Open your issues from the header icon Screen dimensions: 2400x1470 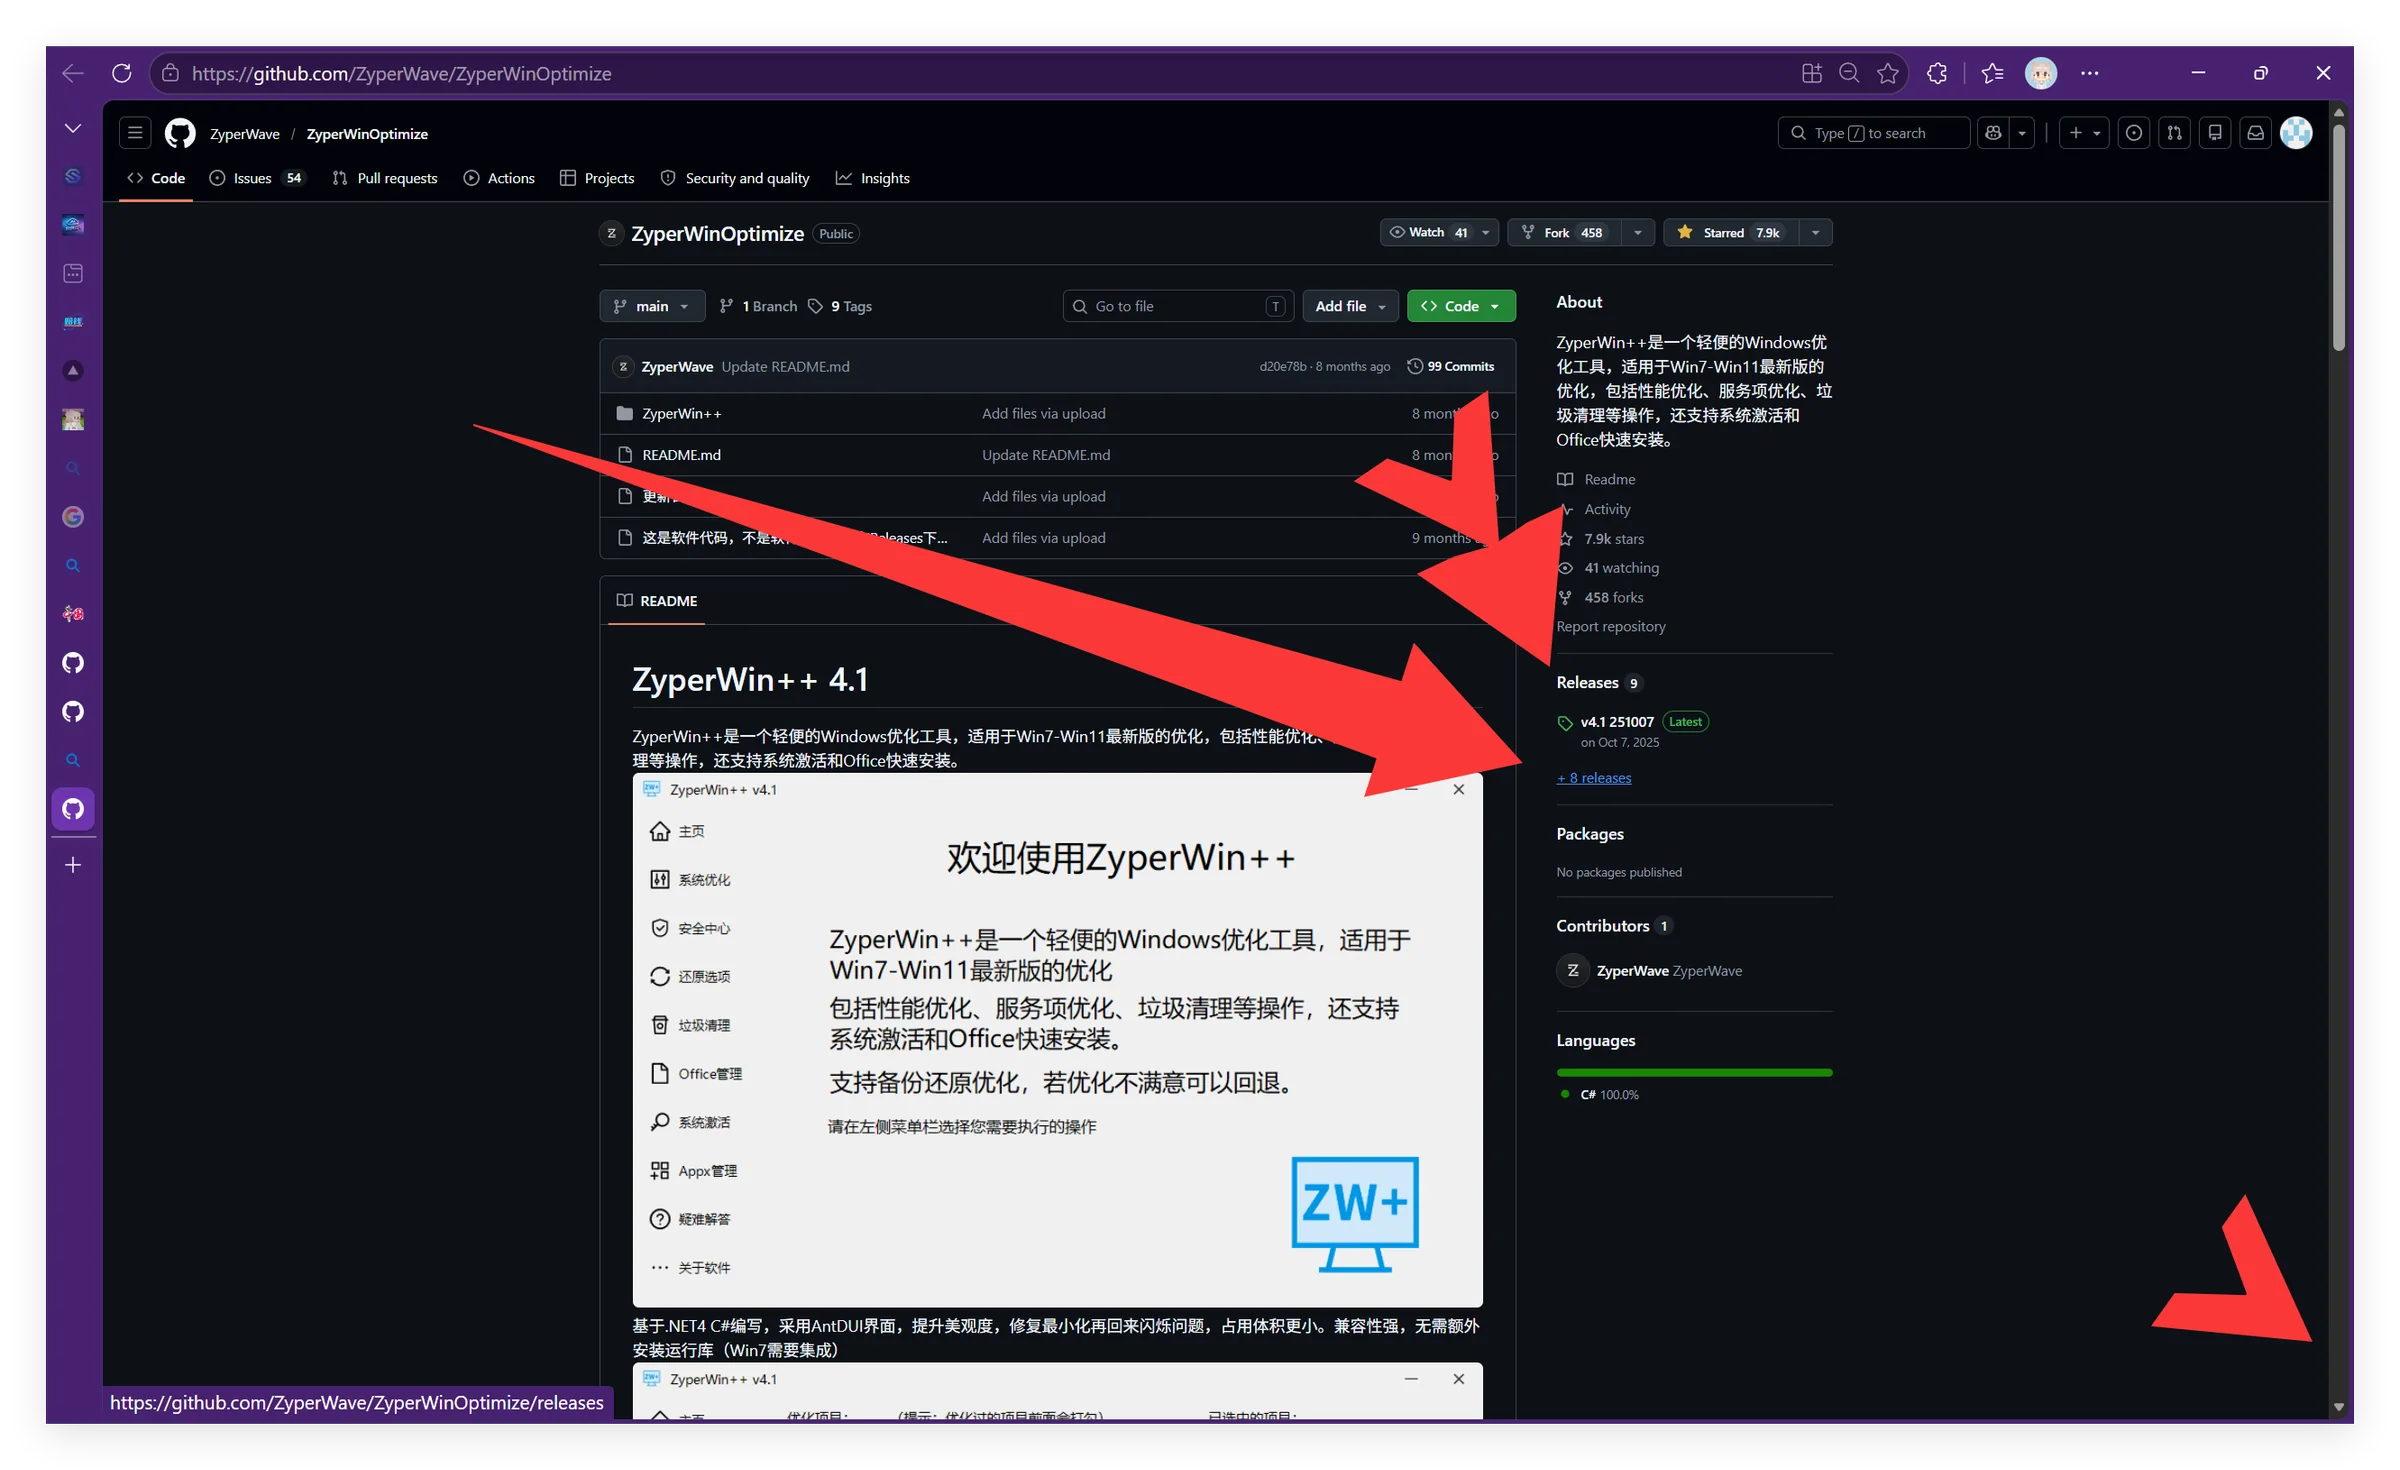[2134, 133]
